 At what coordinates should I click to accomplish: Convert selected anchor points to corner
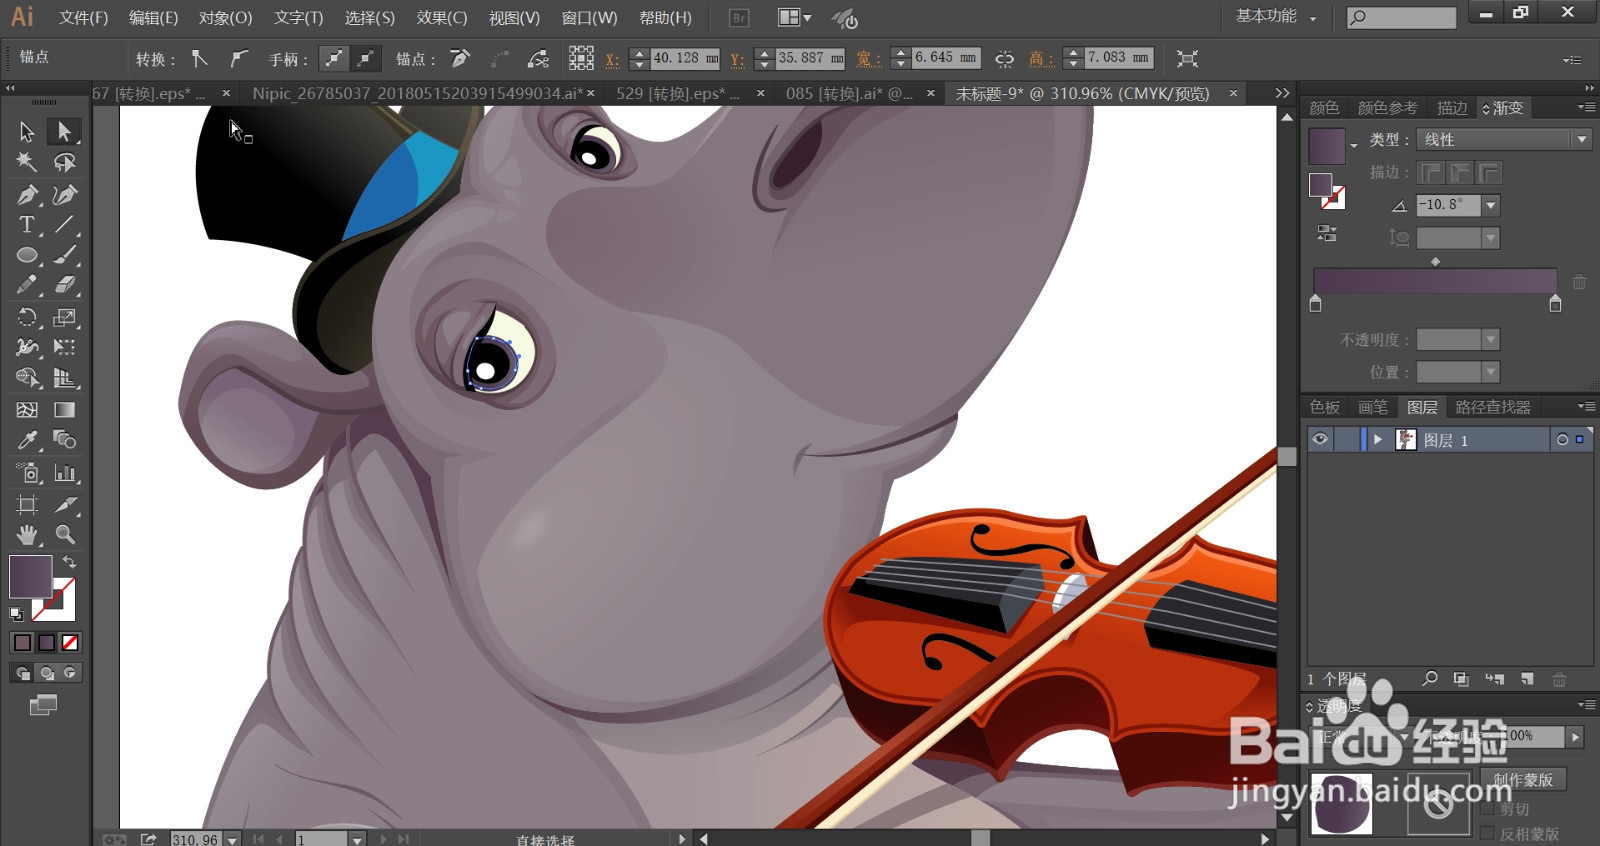tap(200, 59)
